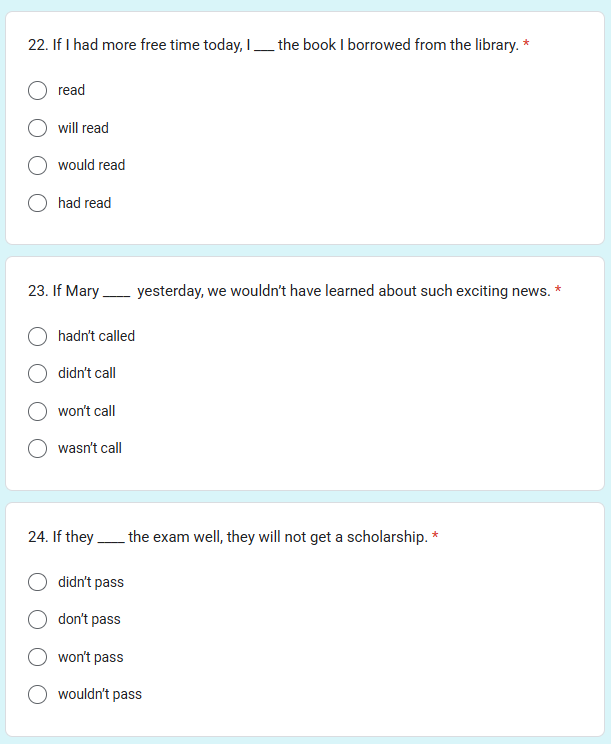The height and width of the screenshot is (744, 611).
Task: Select 'hadn't called' for question 23
Action: pos(37,336)
